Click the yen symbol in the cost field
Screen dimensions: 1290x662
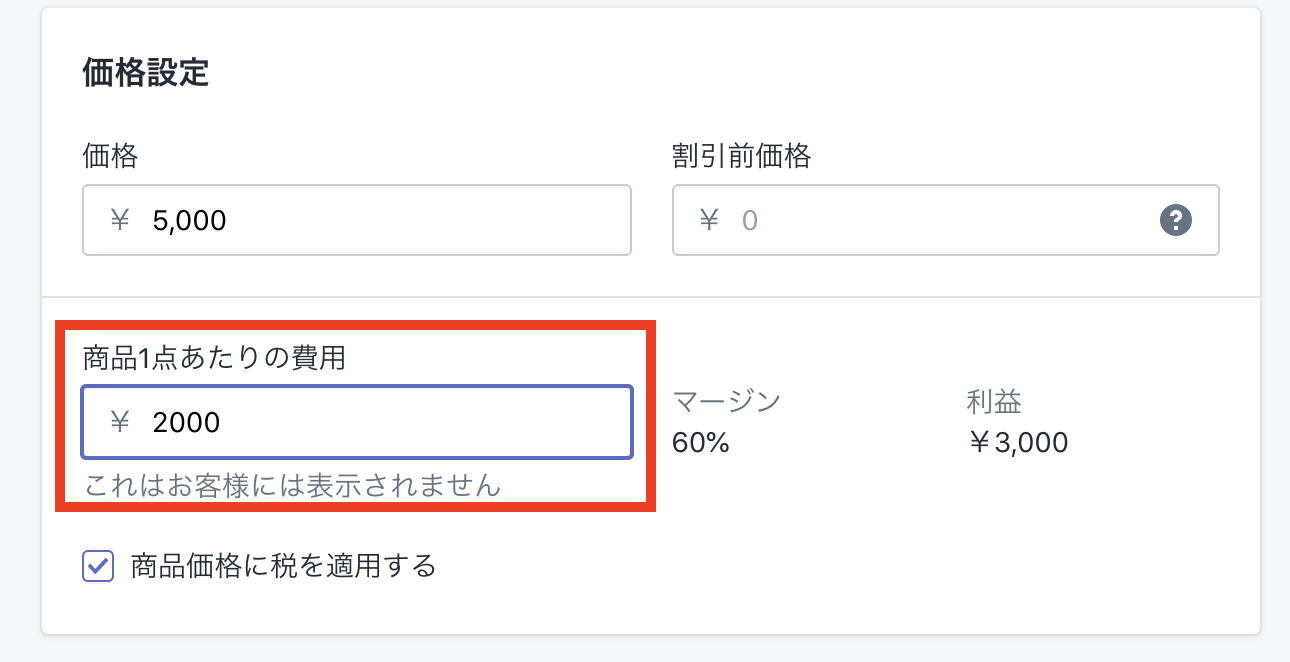pos(120,422)
